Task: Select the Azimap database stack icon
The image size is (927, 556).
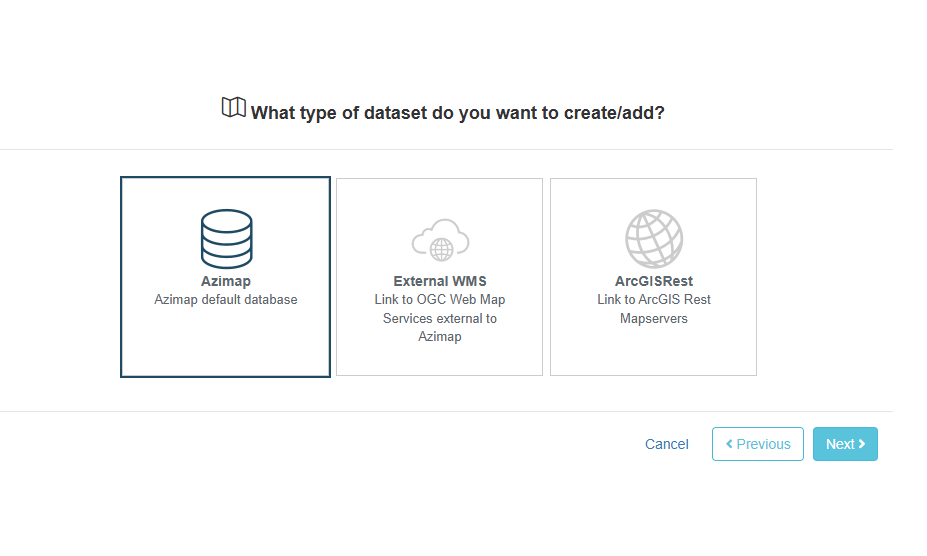Action: (x=226, y=239)
